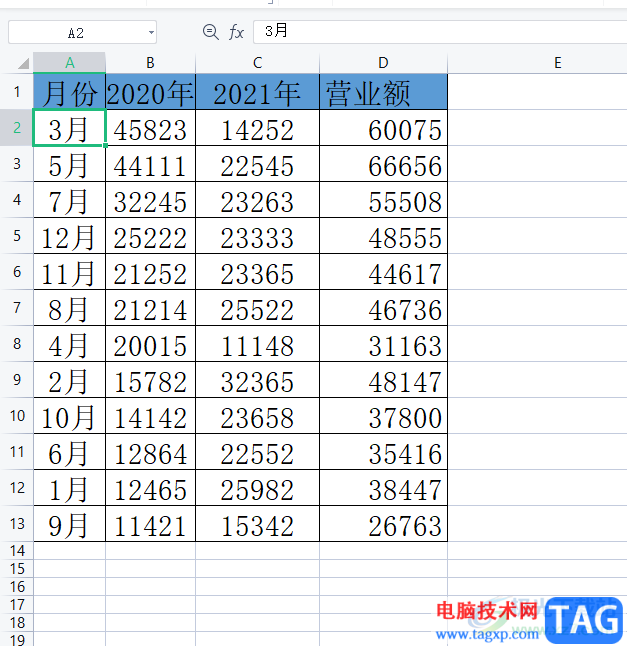The height and width of the screenshot is (646, 627).
Task: Click the select-all corner triangle
Action: tap(23, 63)
